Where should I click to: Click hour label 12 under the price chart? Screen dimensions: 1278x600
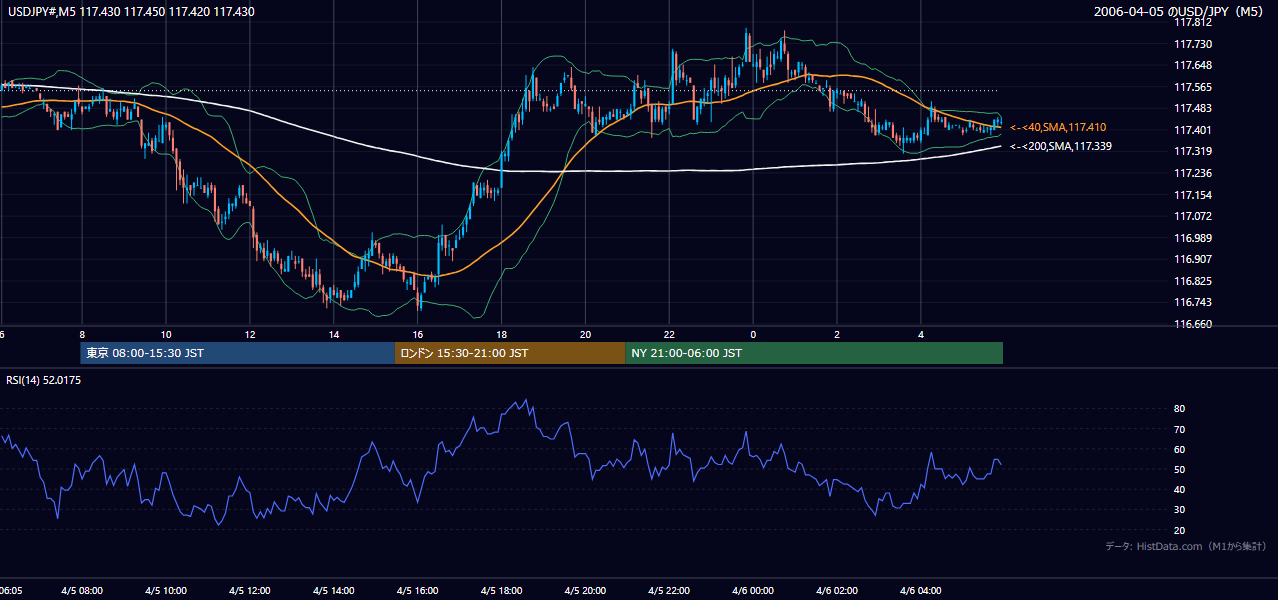click(x=250, y=334)
